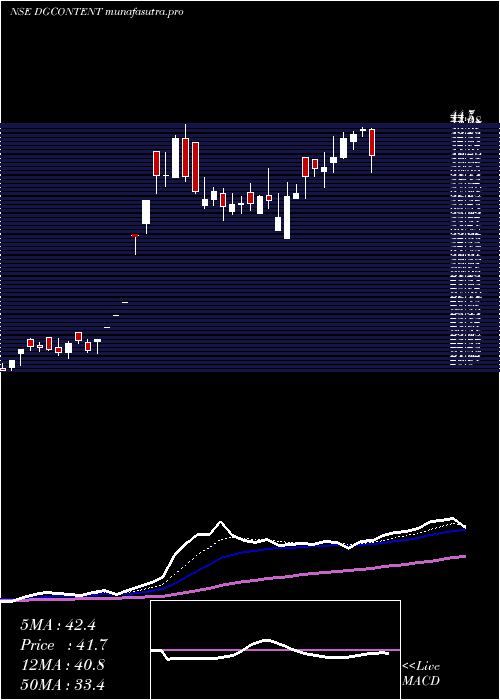Click the white peak of moving average line

220,522
